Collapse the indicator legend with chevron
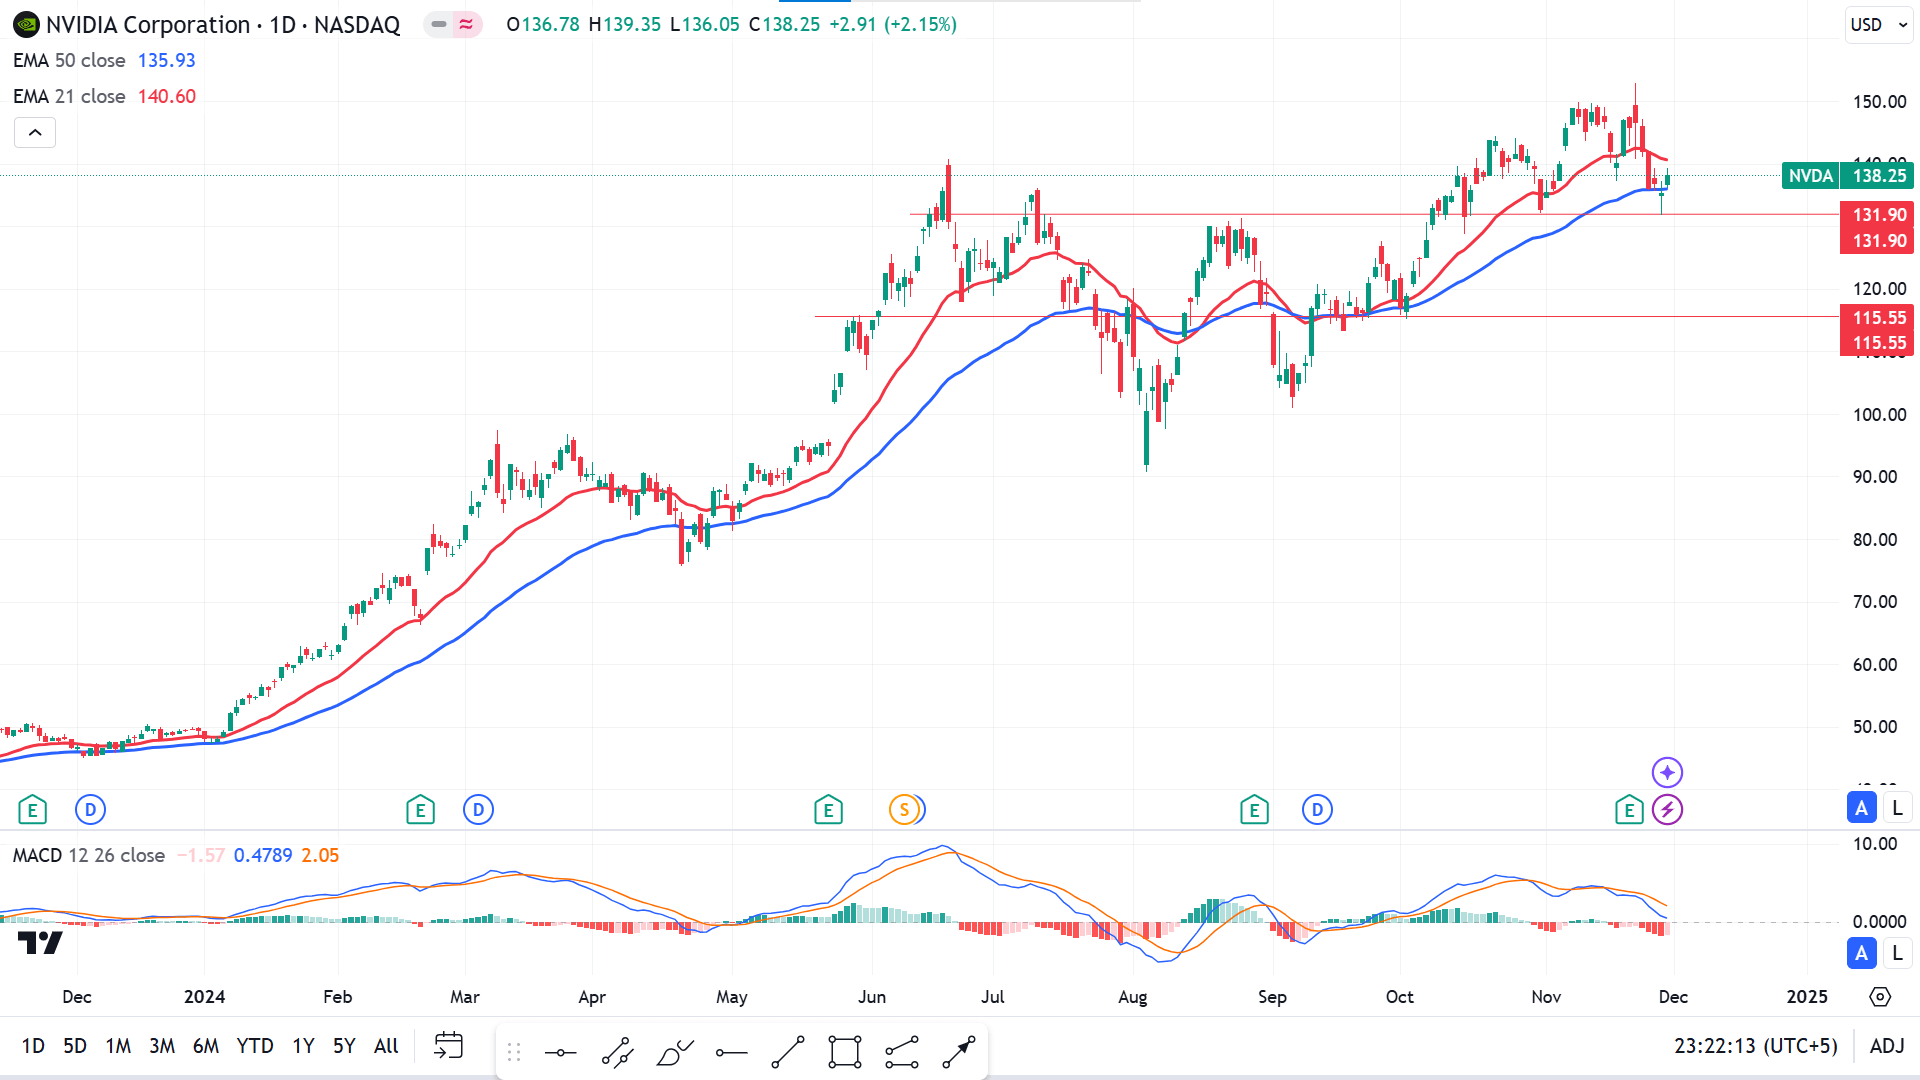The height and width of the screenshot is (1080, 1920). 35,132
